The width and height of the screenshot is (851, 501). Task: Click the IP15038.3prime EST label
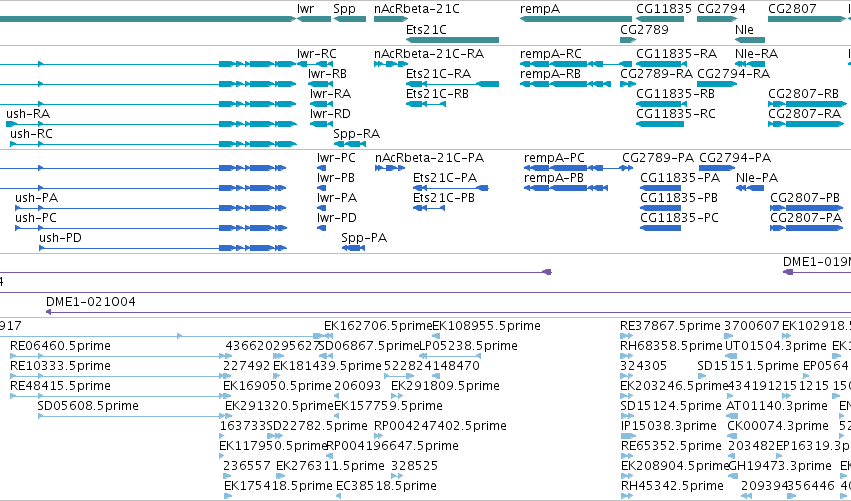[x=669, y=426]
